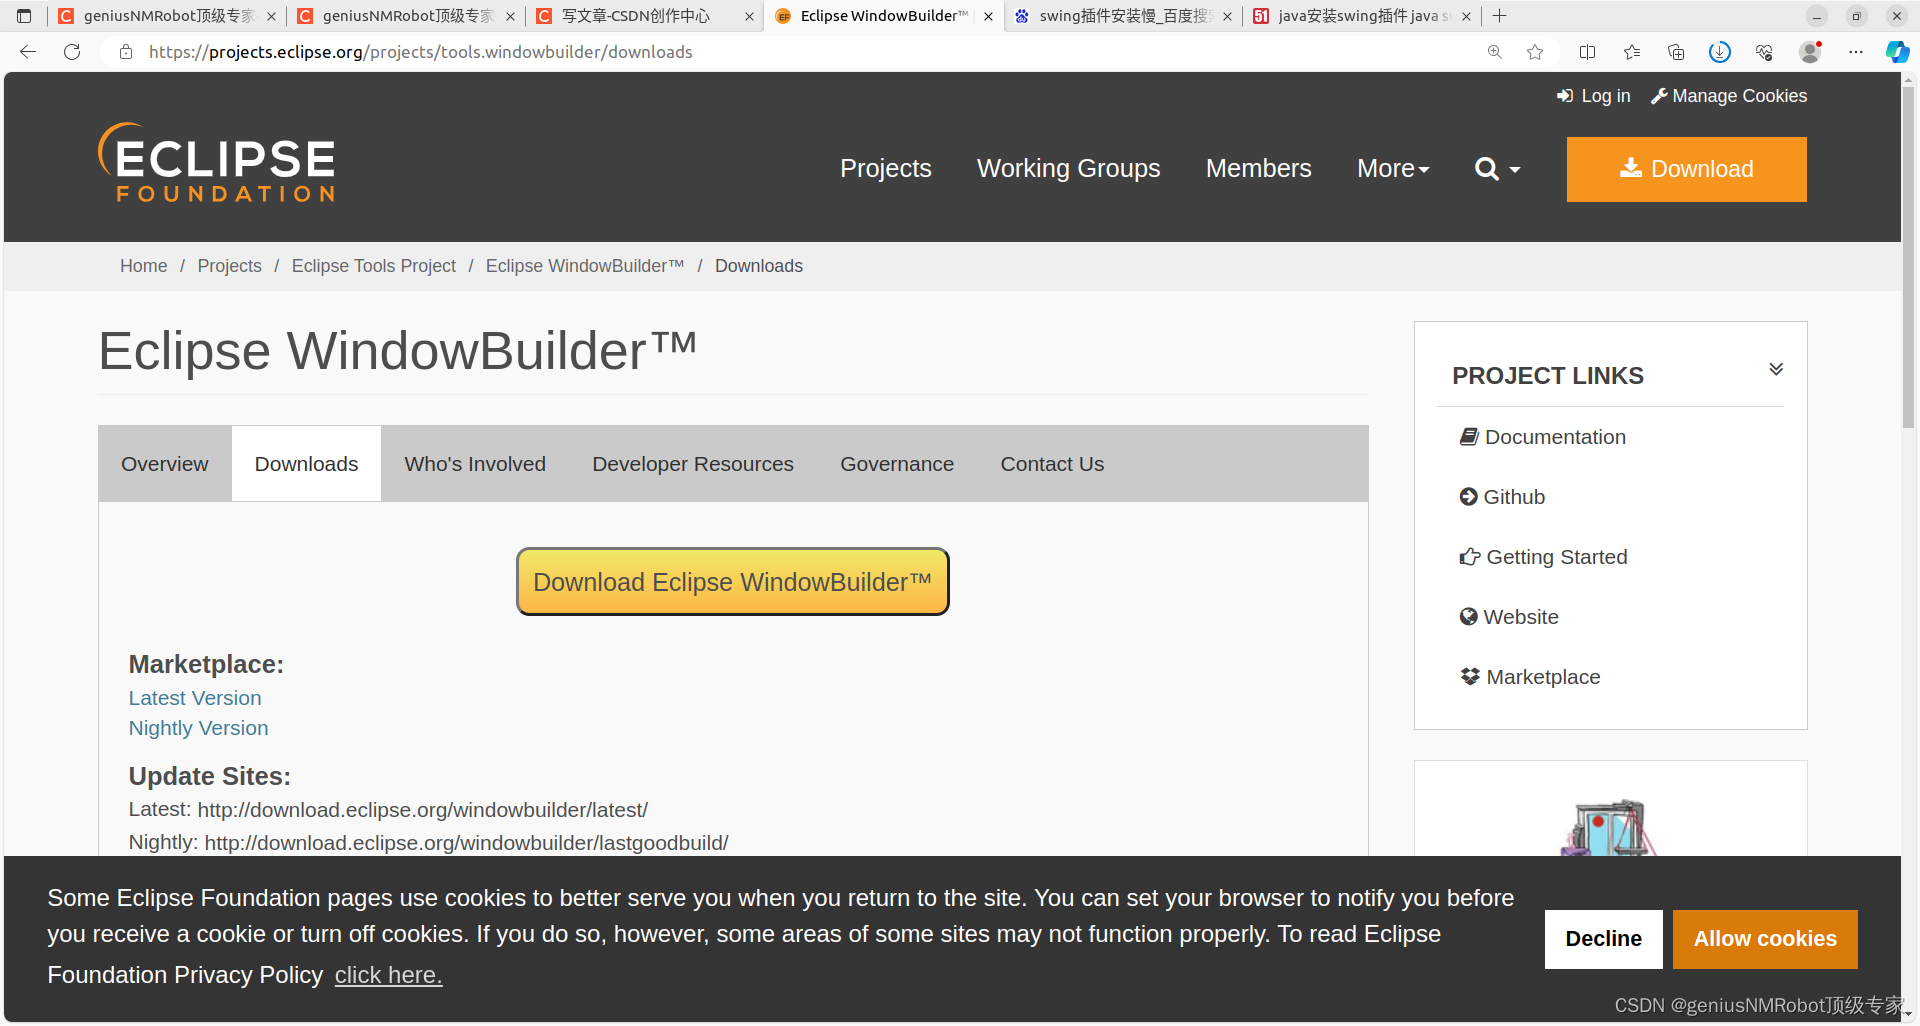The height and width of the screenshot is (1026, 1920).
Task: Click the browser Downloads icon
Action: [1721, 52]
